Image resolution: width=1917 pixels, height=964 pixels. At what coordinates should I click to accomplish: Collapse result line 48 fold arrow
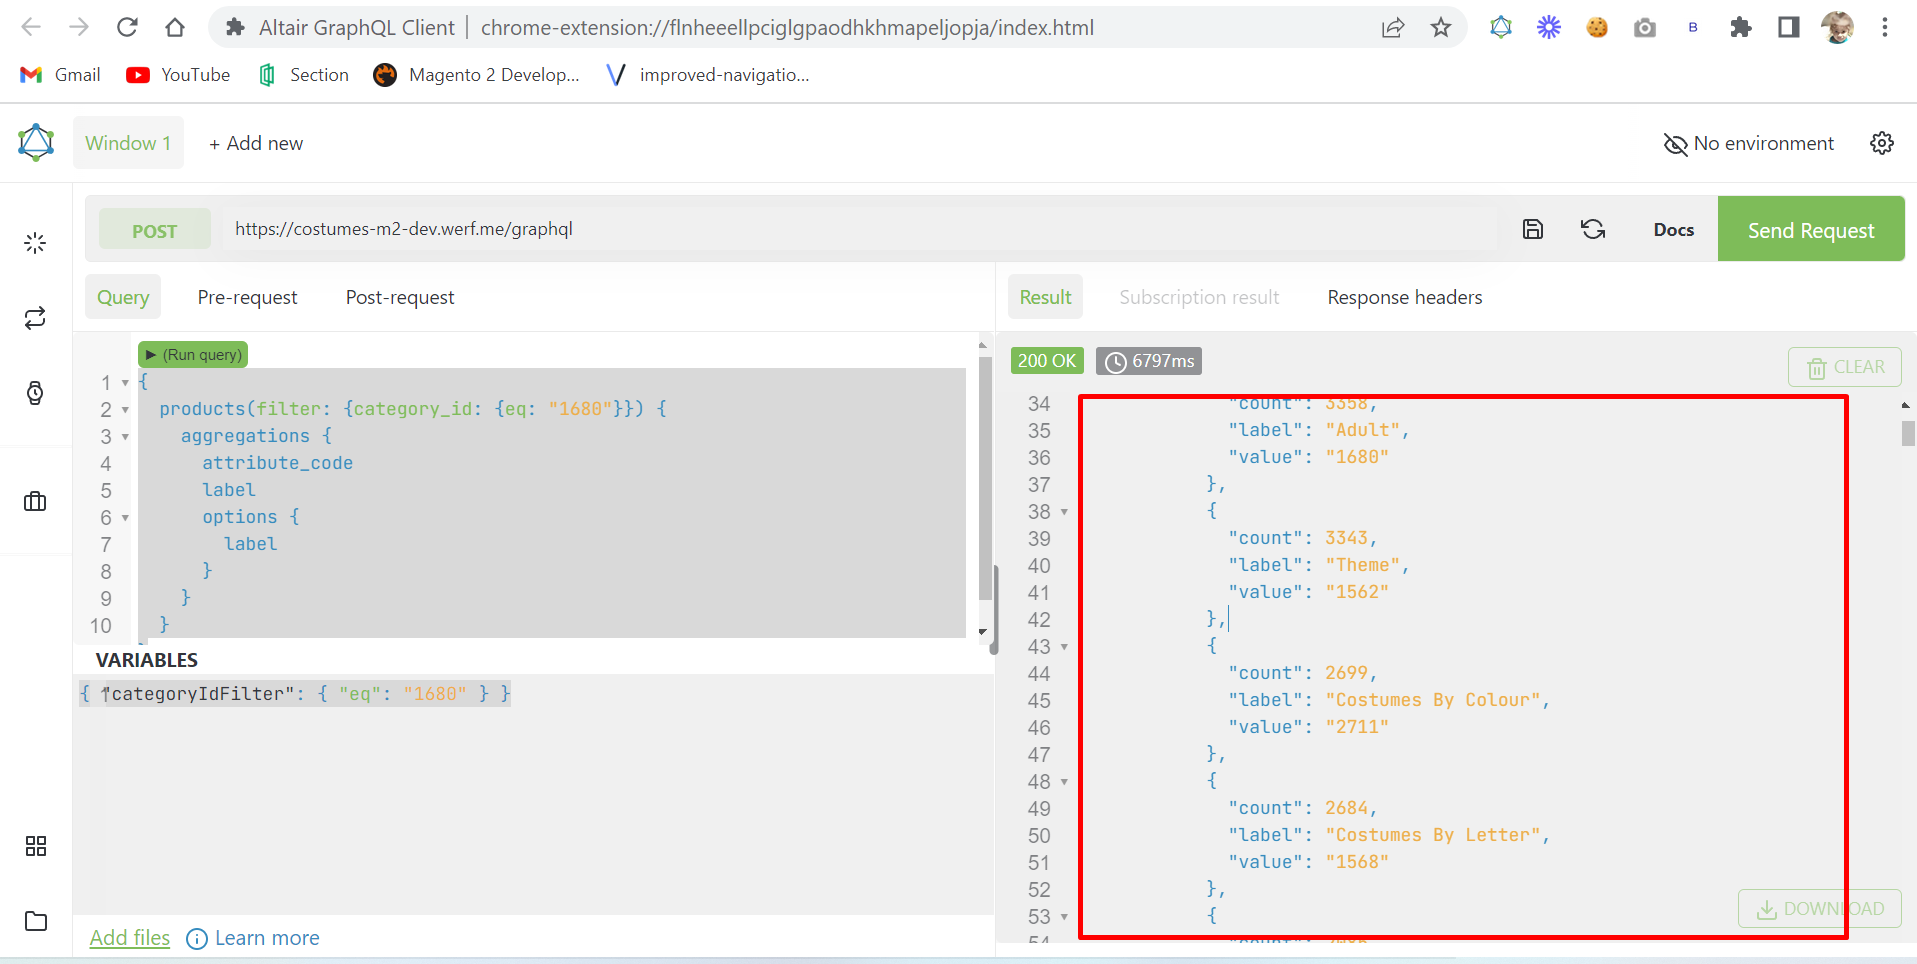[1064, 782]
